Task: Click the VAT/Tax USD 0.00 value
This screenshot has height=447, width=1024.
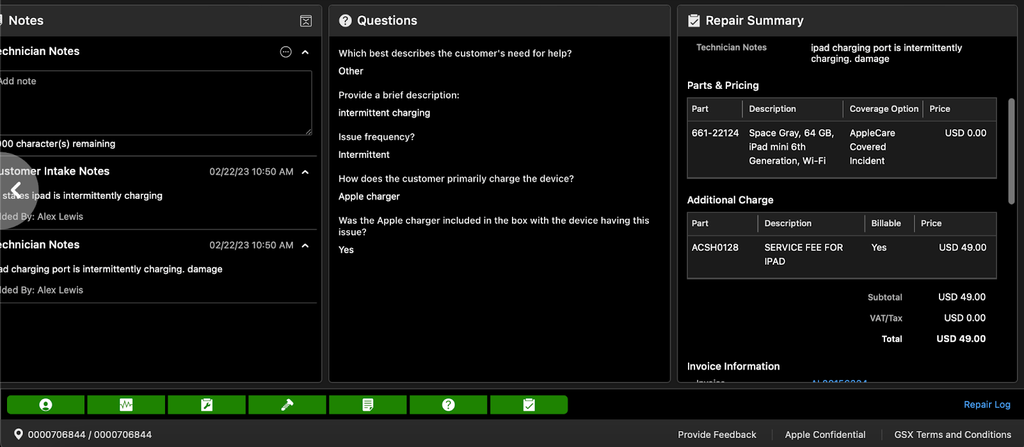Action: pos(964,318)
